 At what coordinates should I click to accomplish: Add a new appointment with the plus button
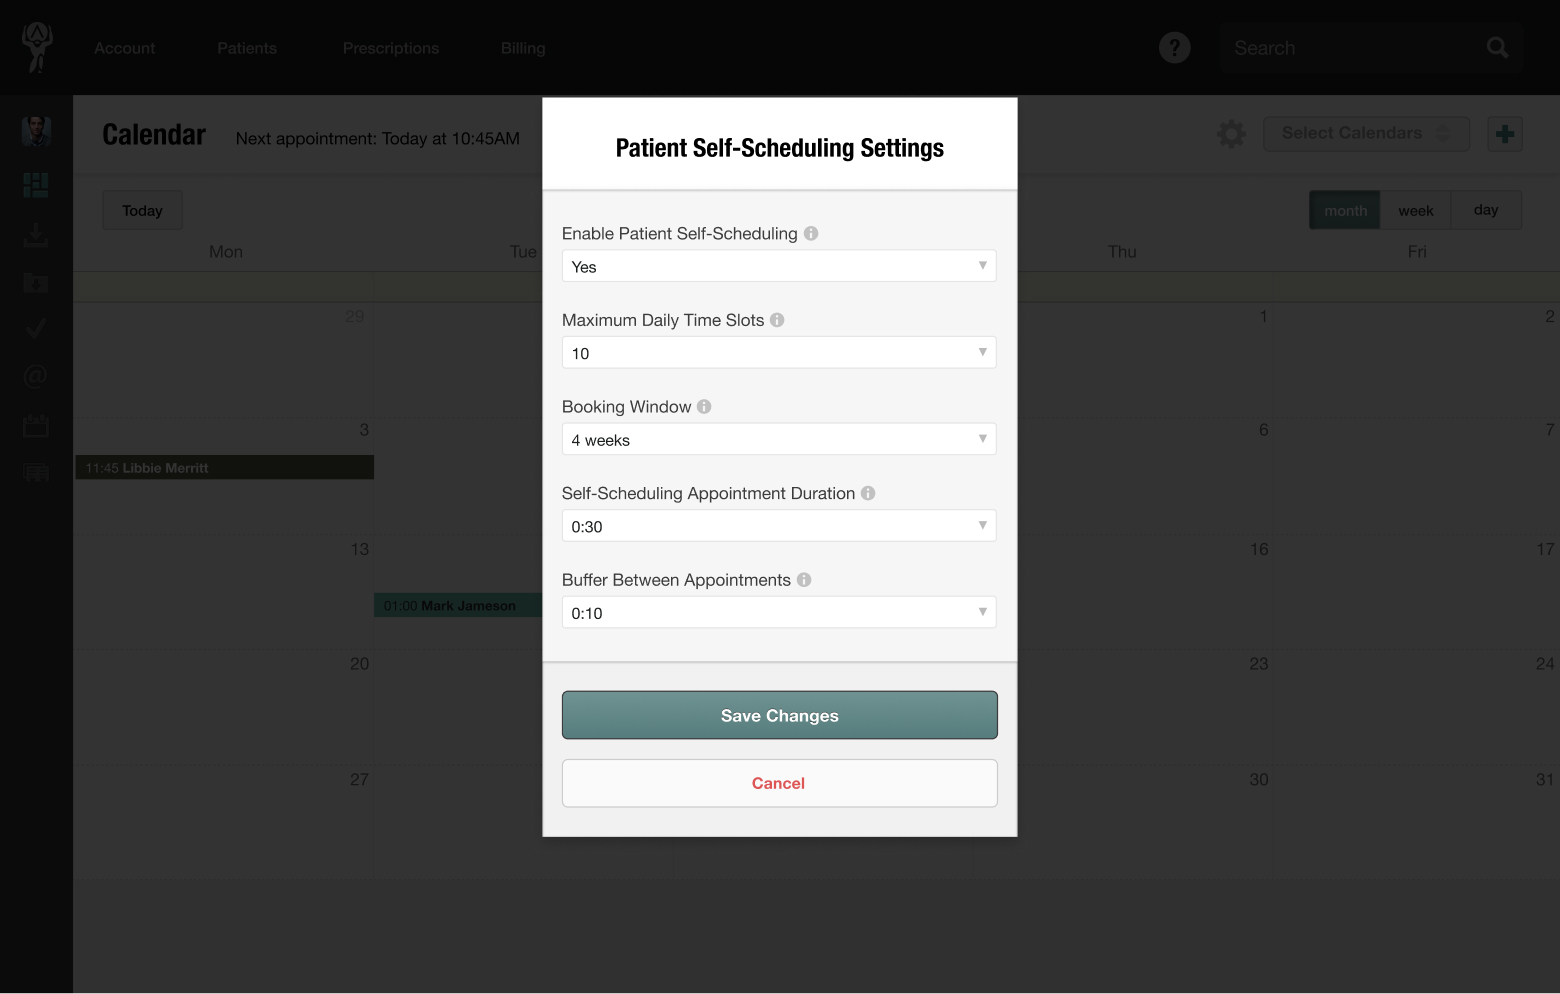(x=1506, y=133)
